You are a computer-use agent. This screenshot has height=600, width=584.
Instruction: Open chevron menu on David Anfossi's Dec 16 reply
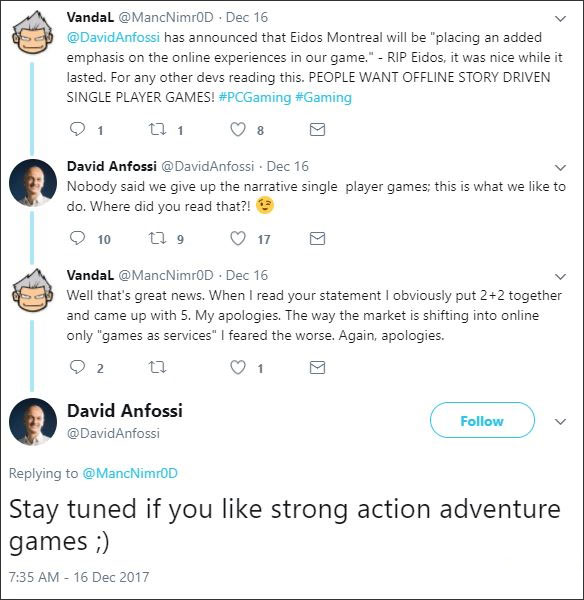click(560, 167)
